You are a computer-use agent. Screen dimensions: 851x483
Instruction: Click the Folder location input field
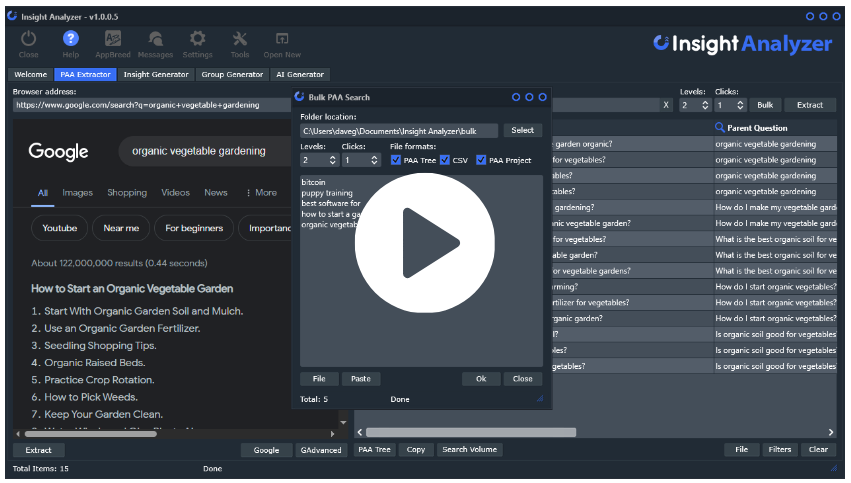tap(399, 130)
